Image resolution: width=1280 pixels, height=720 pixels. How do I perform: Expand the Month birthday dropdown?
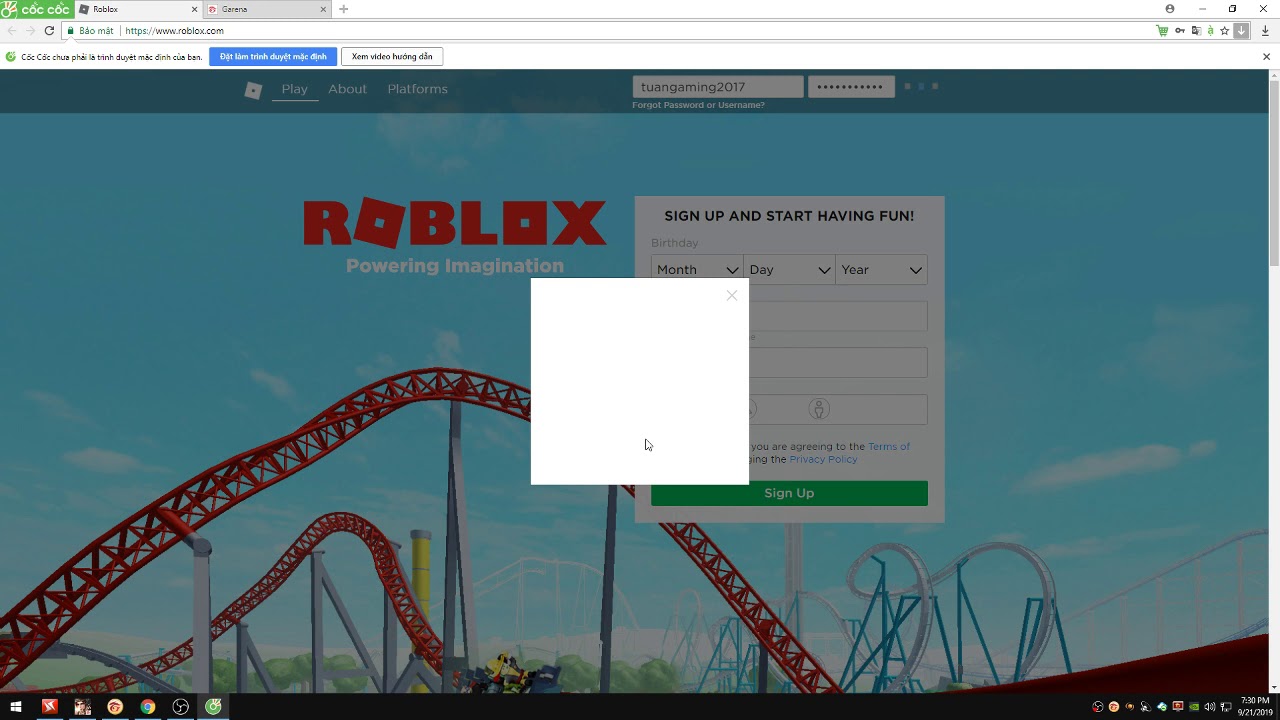[x=697, y=270]
